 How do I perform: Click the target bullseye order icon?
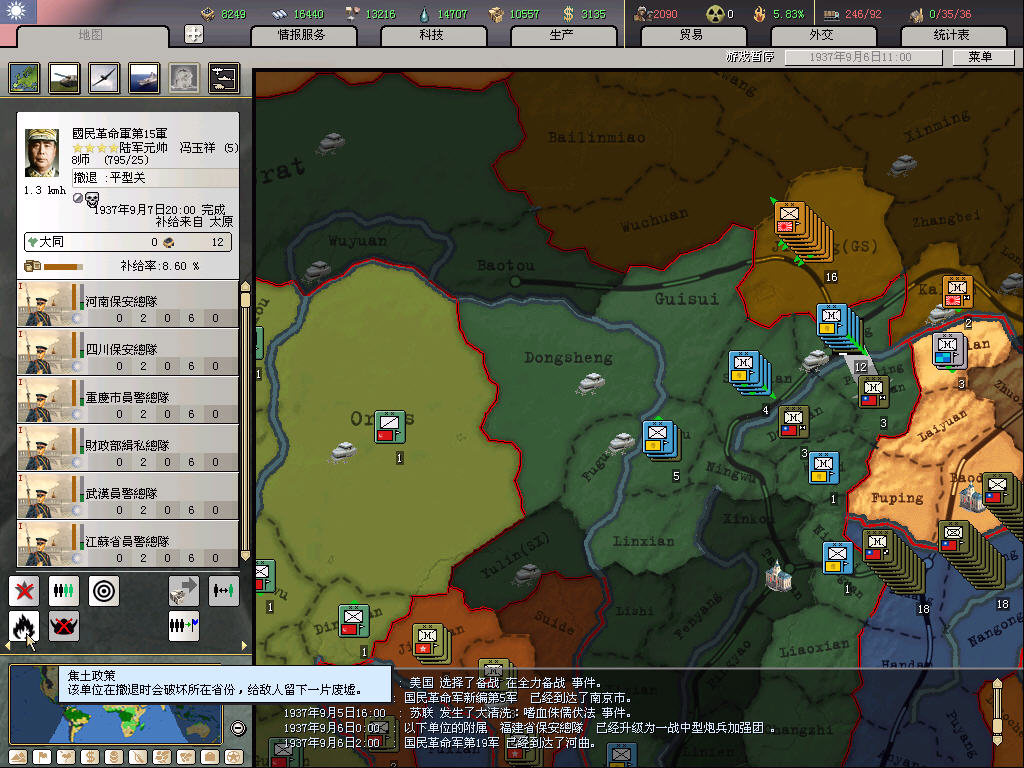click(104, 591)
